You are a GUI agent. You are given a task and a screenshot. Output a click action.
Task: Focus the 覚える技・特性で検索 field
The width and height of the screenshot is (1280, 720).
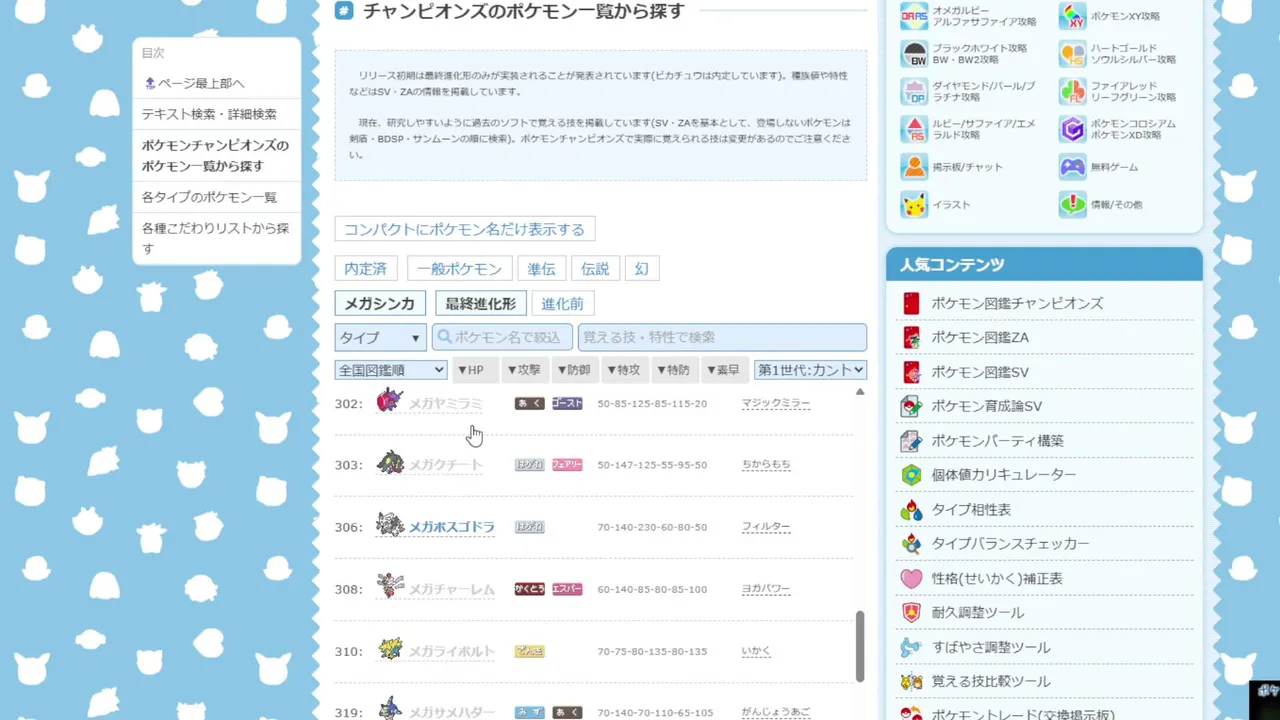(x=722, y=337)
